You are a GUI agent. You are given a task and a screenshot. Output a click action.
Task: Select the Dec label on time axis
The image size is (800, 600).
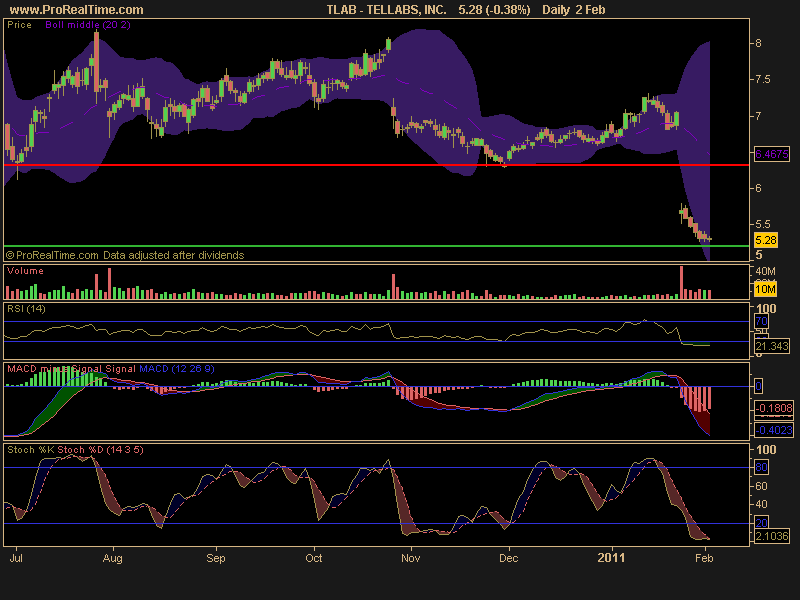point(508,558)
